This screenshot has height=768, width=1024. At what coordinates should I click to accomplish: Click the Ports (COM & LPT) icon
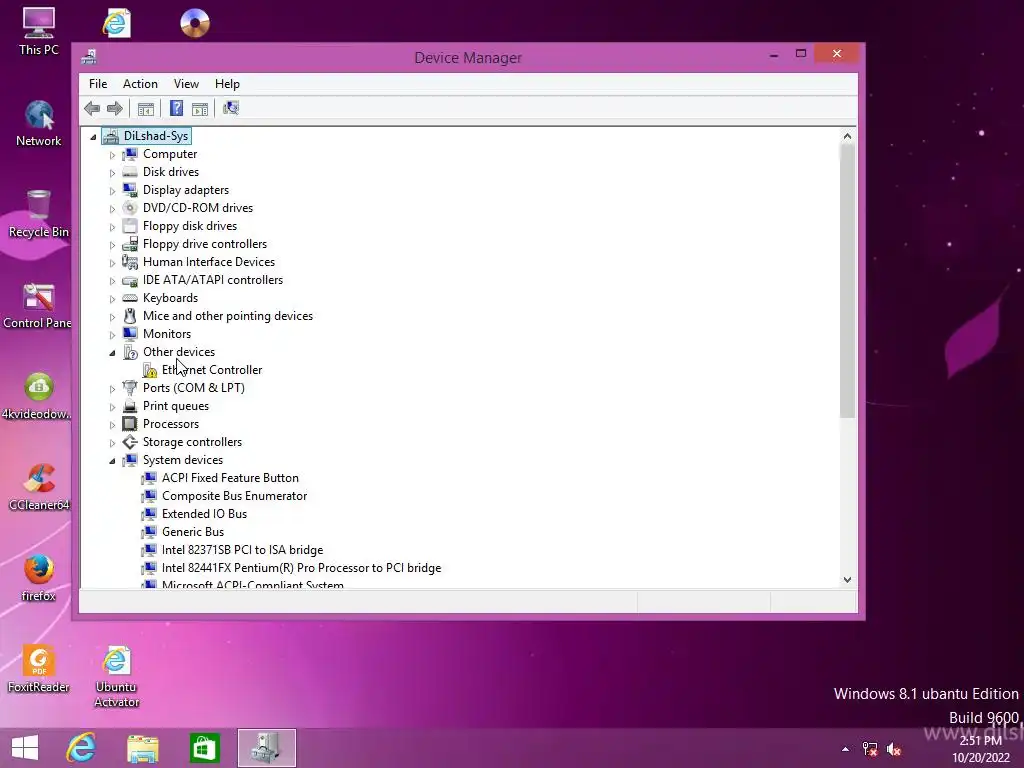click(130, 388)
